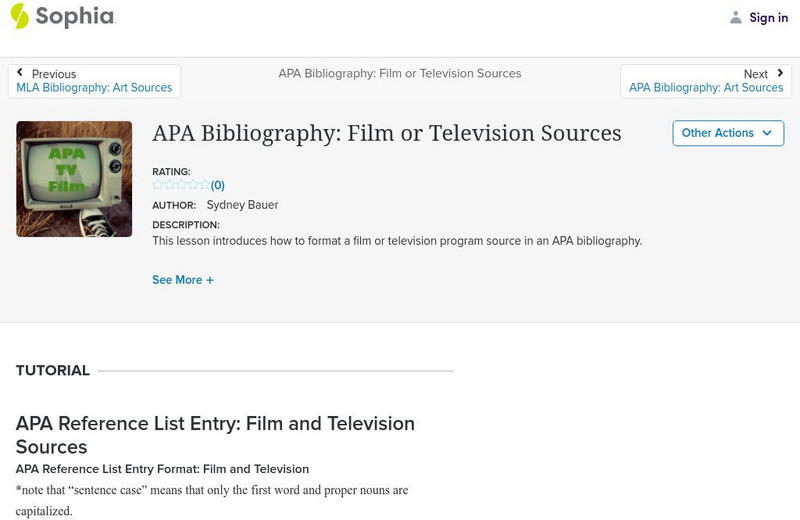800x520 pixels.
Task: Go to APA Bibliography: Art Sources
Action: point(706,88)
